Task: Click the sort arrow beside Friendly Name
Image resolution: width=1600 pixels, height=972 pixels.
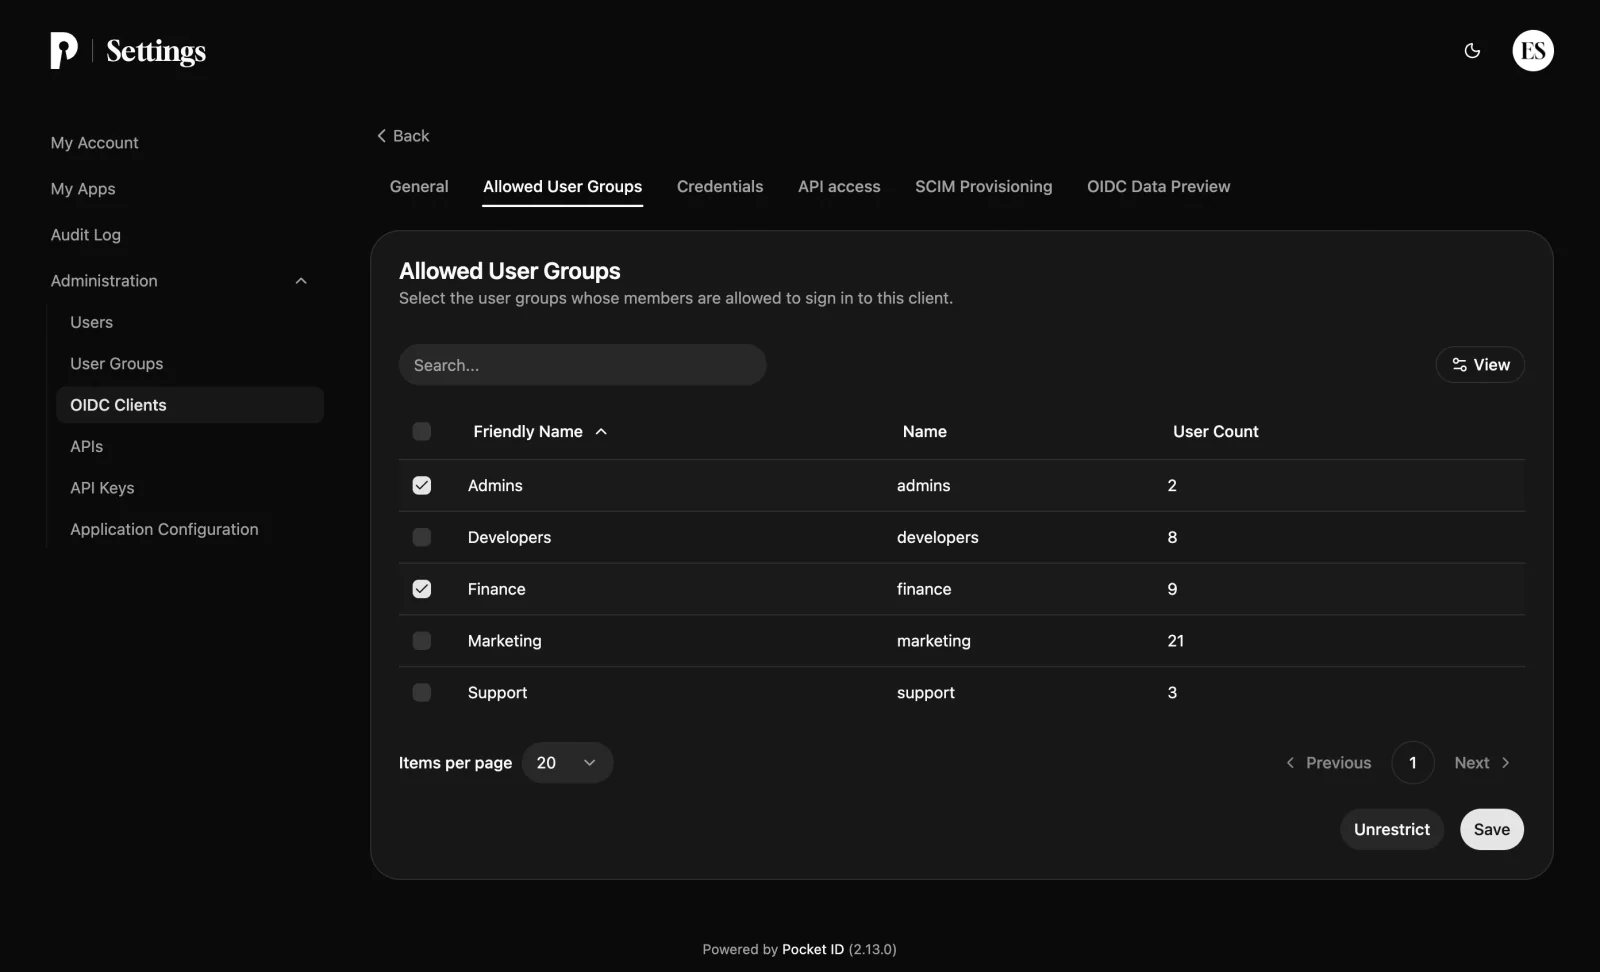Action: pos(601,432)
